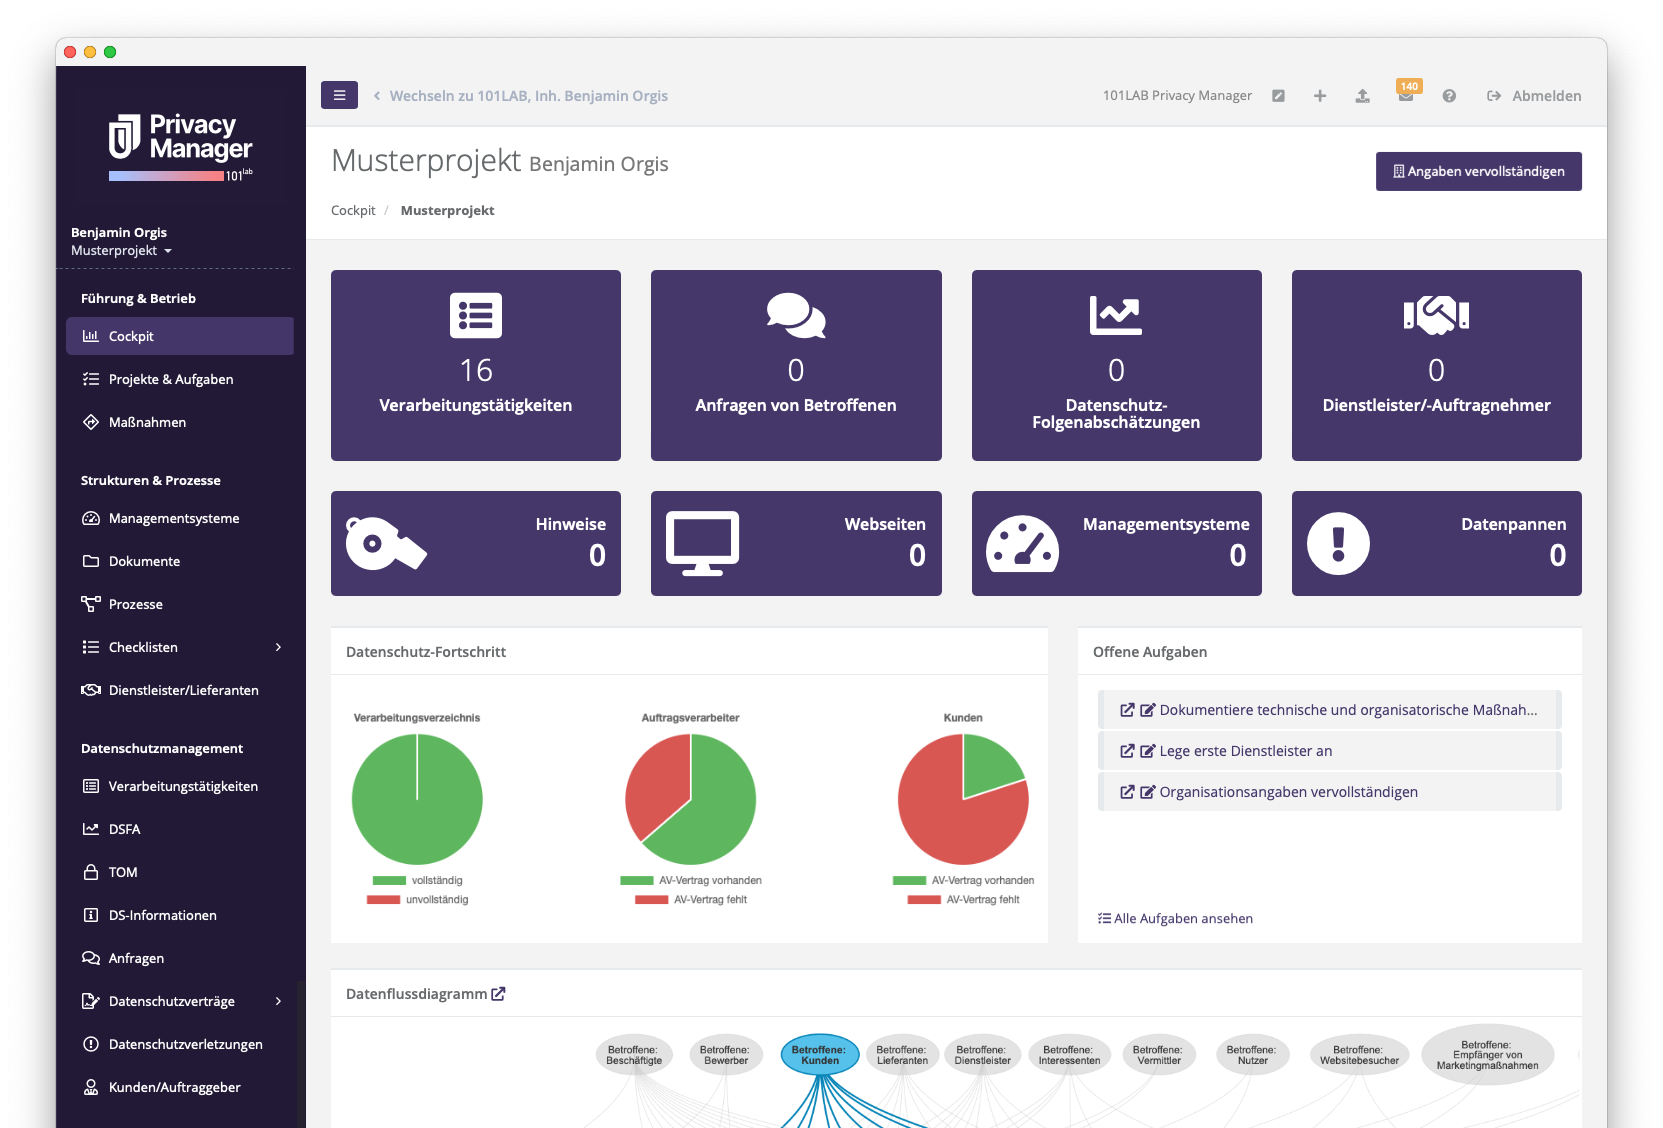1663x1128 pixels.
Task: Click the help question mark icon
Action: 1448,95
